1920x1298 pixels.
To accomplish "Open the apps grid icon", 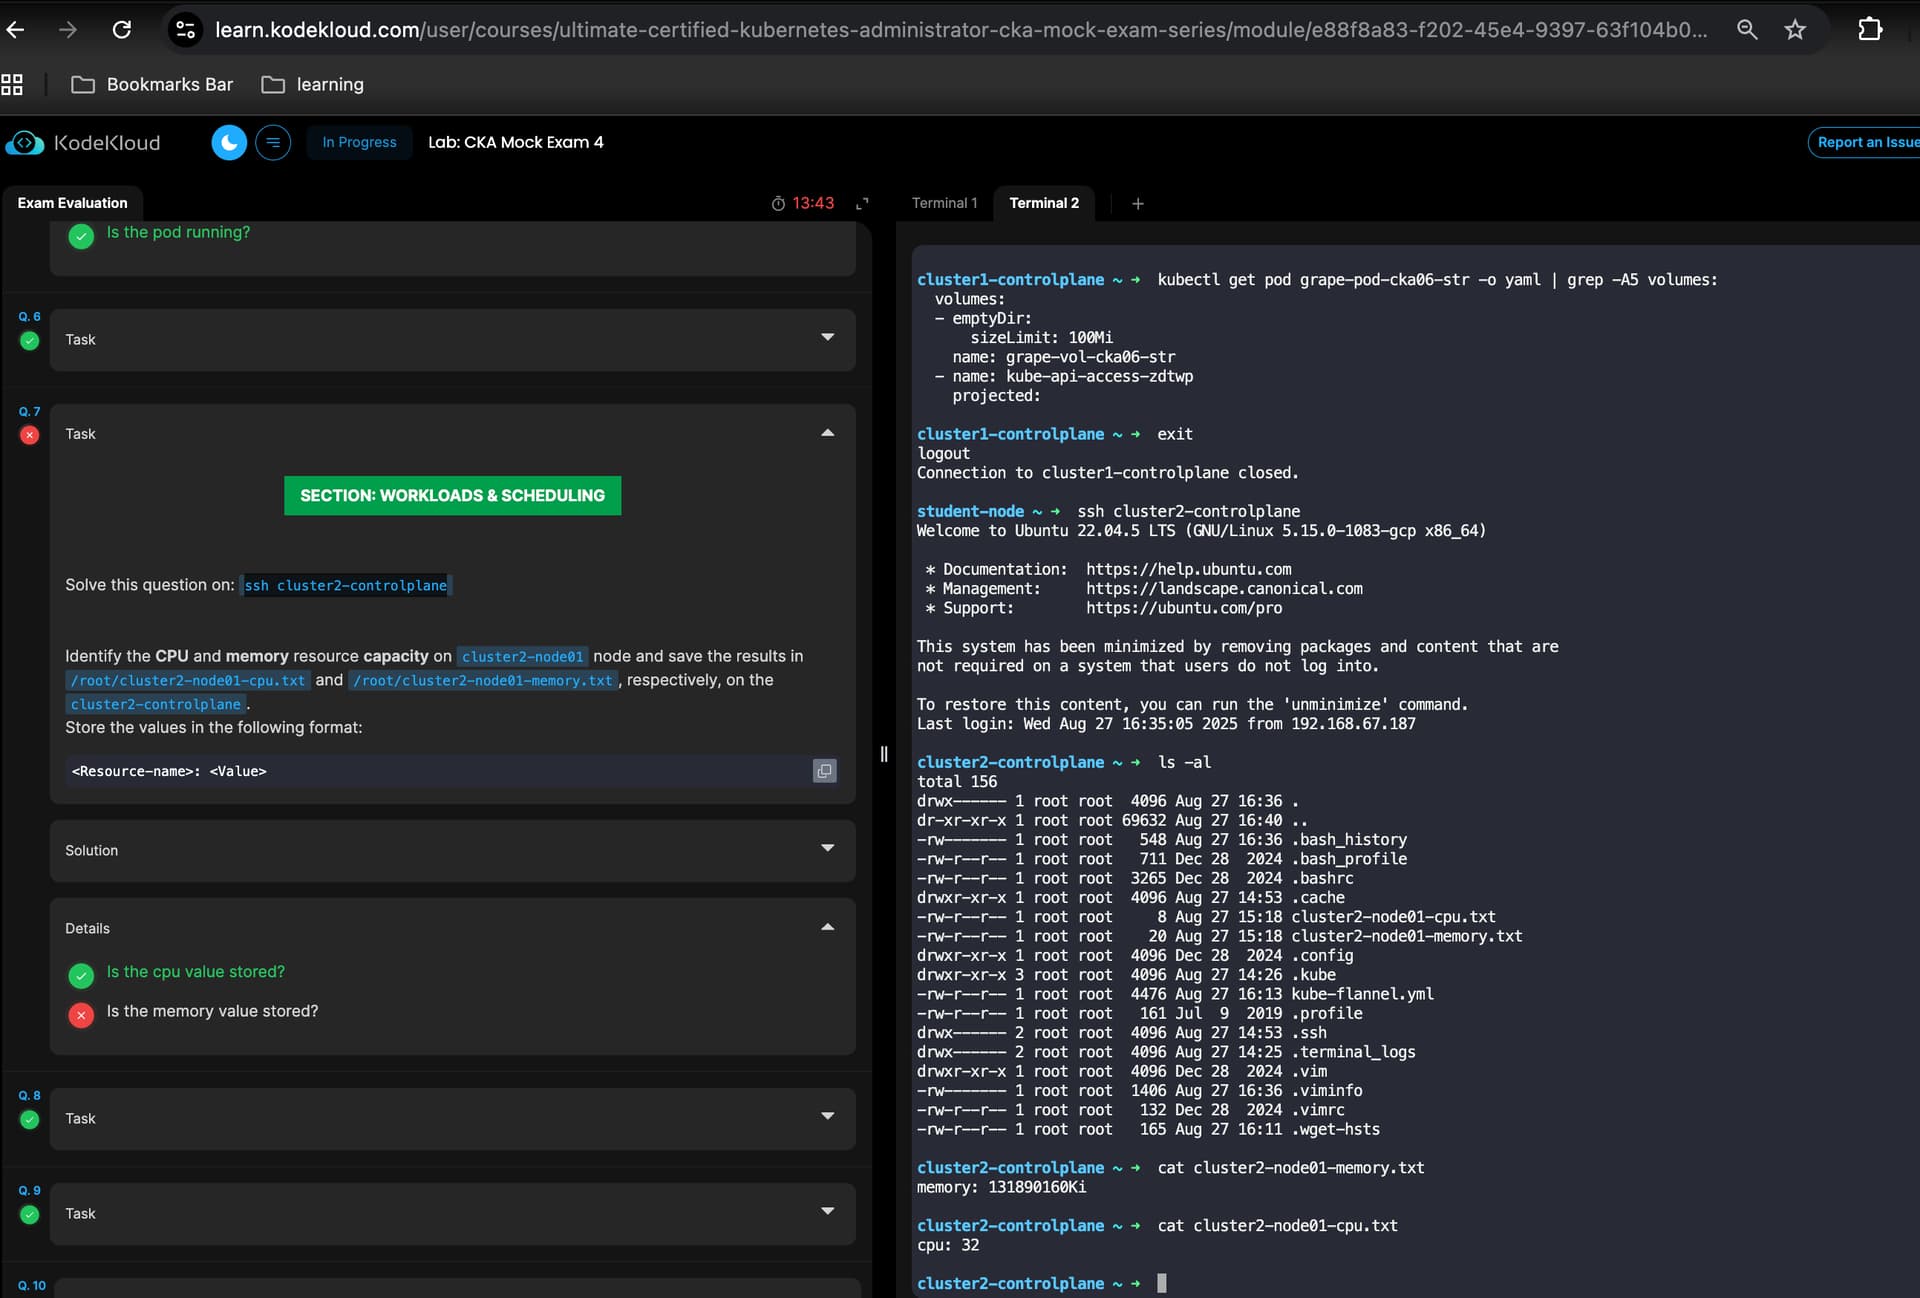I will tap(12, 85).
